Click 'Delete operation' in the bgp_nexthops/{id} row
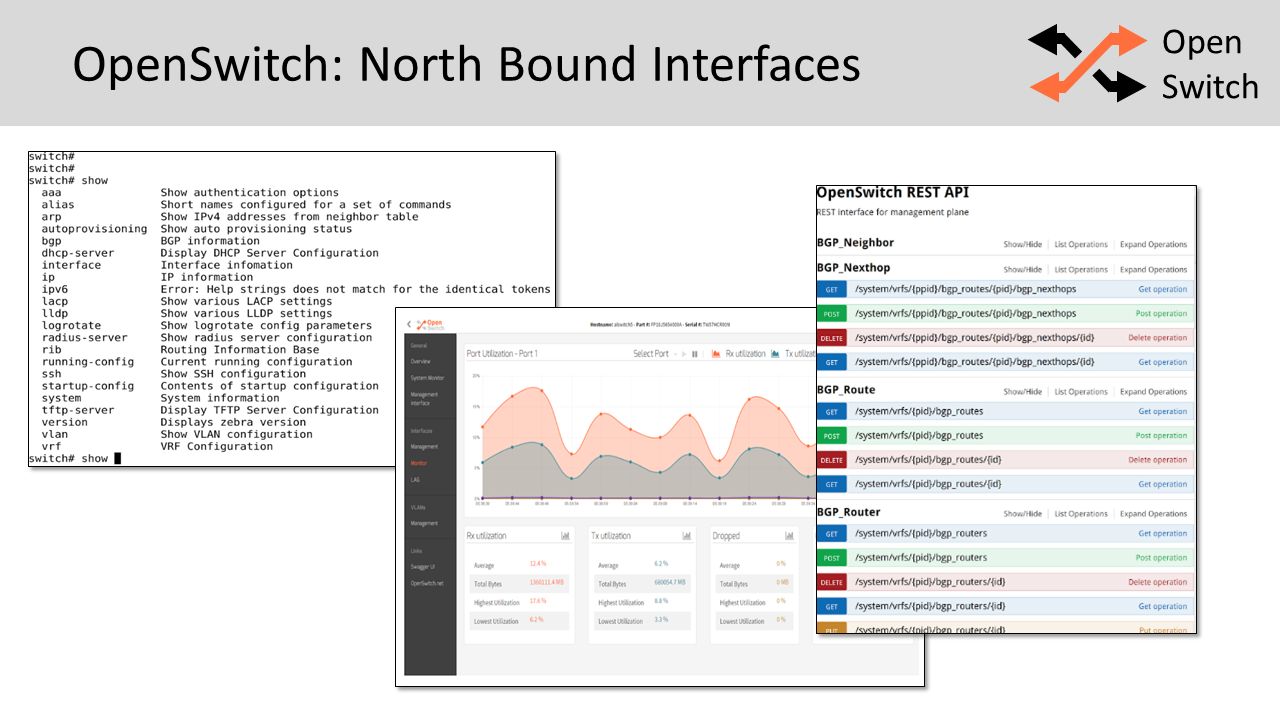 click(1157, 338)
